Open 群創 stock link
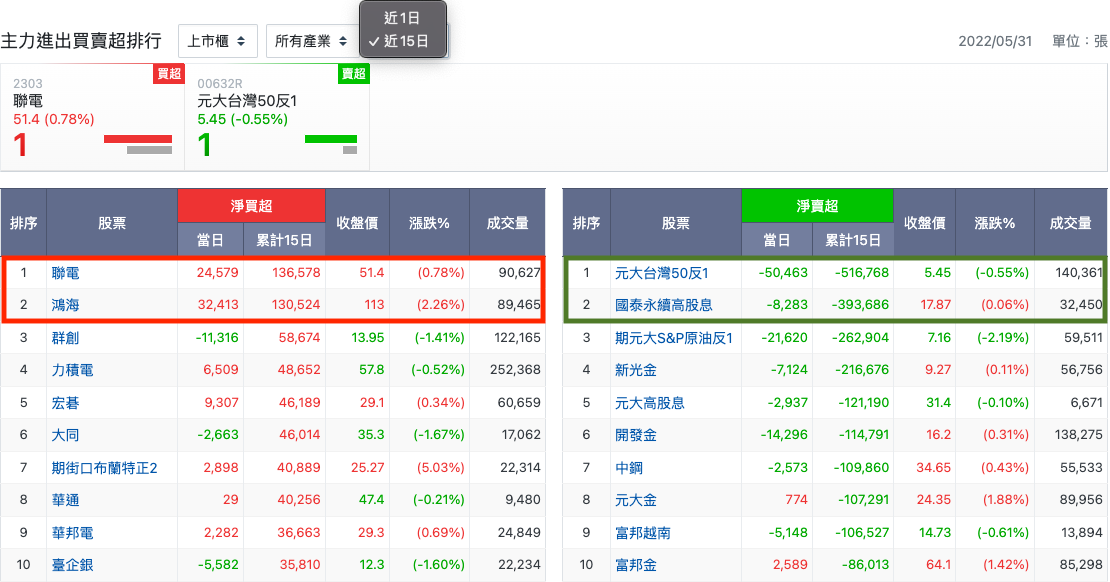 [x=65, y=338]
